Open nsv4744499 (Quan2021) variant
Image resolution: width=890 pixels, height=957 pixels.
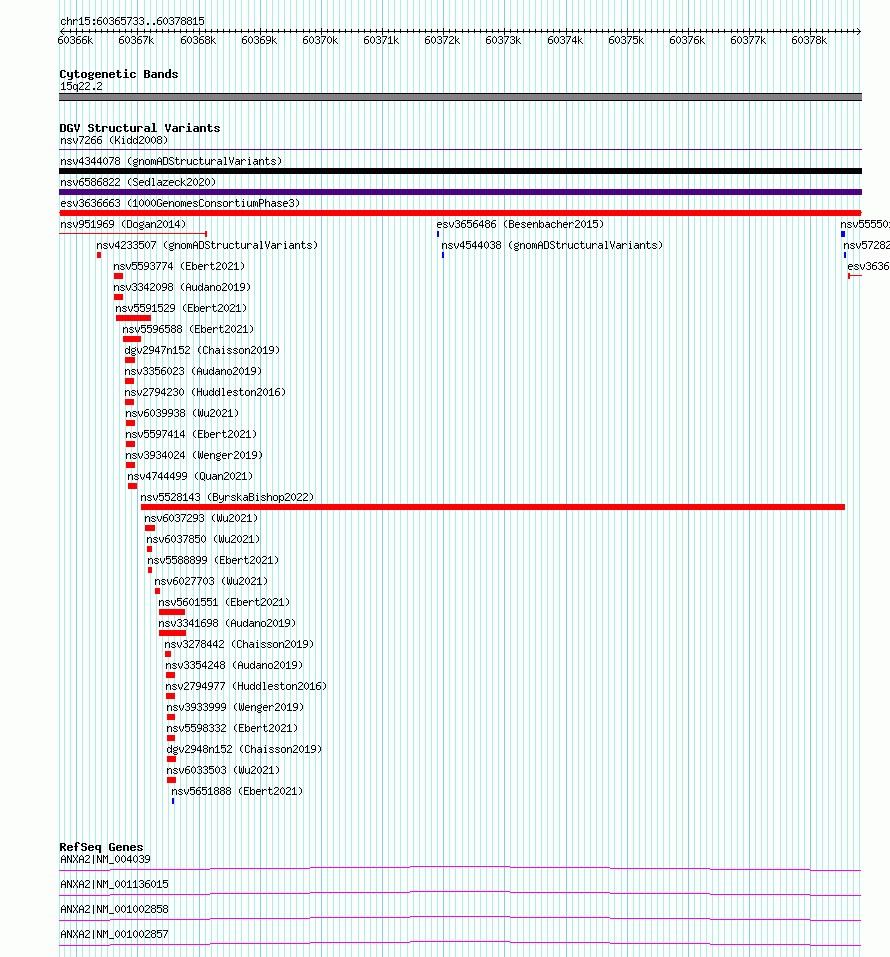pos(190,476)
